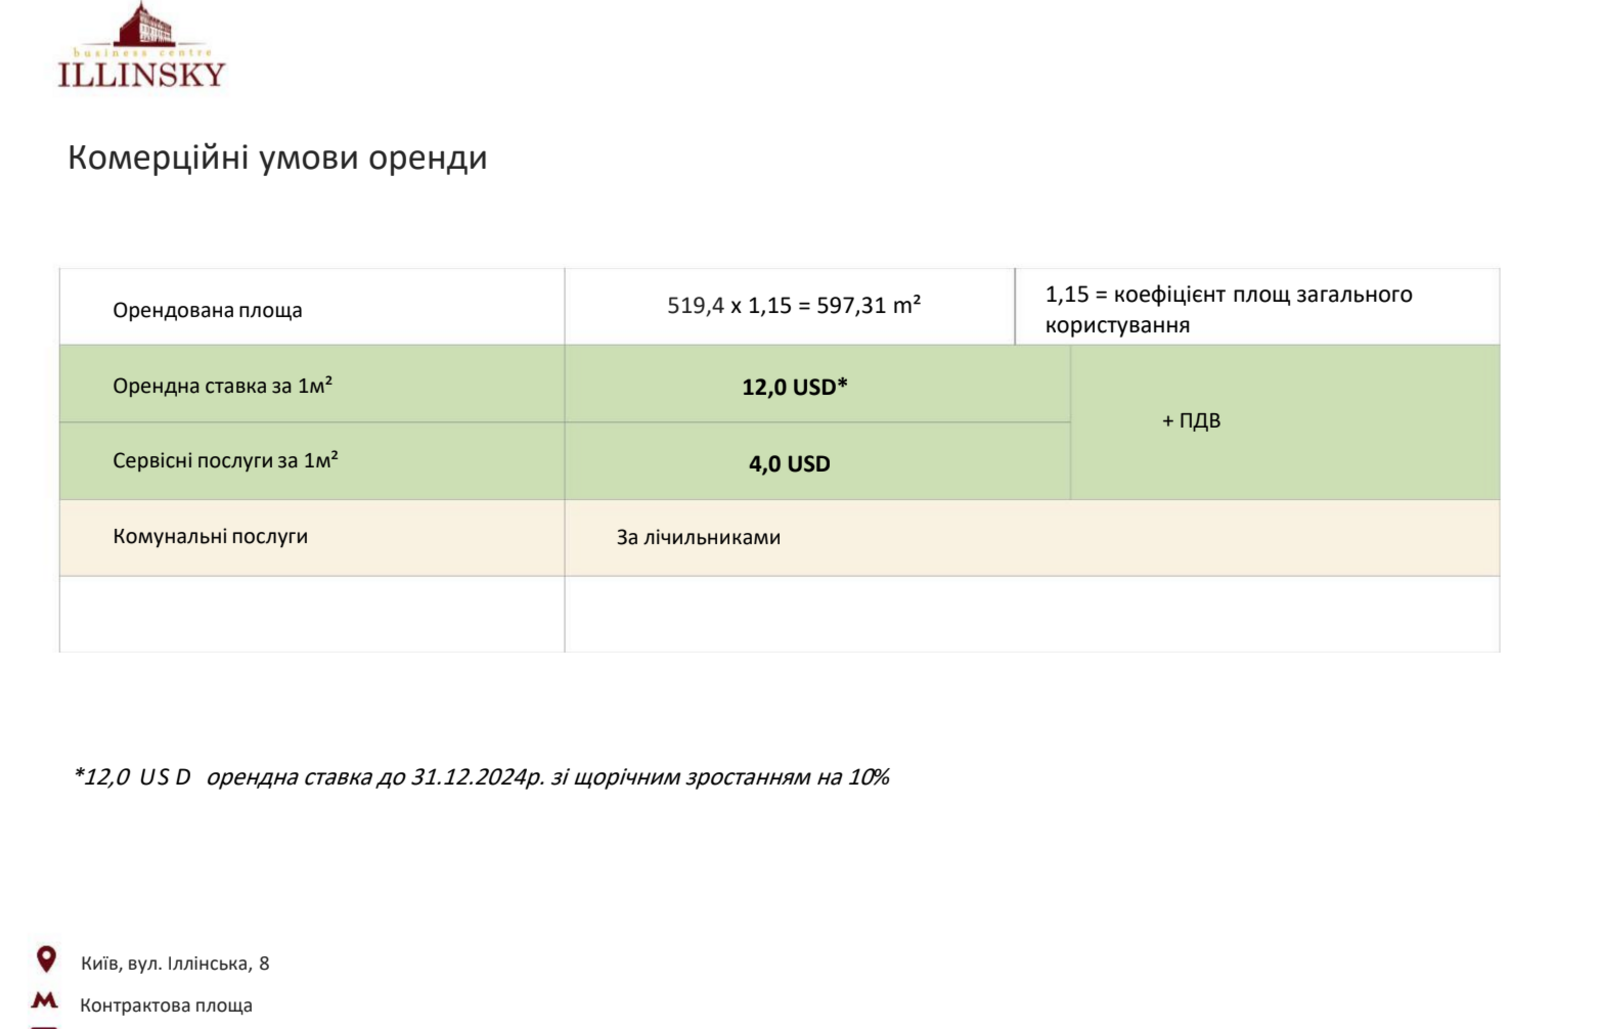Click the area calculation 519,4 x 1,15 cell
Screen dimensions: 1600x1029
(x=793, y=306)
